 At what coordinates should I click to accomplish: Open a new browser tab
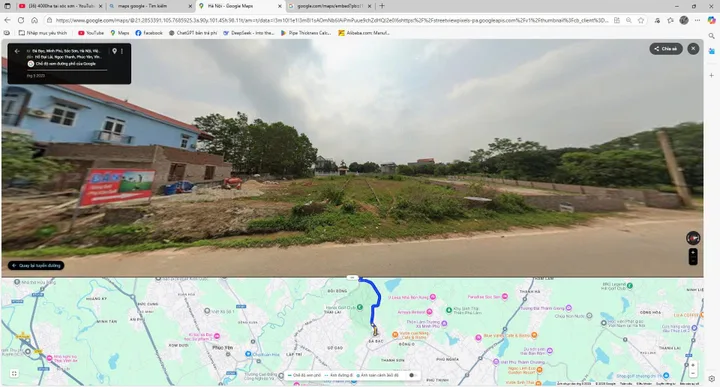382,6
